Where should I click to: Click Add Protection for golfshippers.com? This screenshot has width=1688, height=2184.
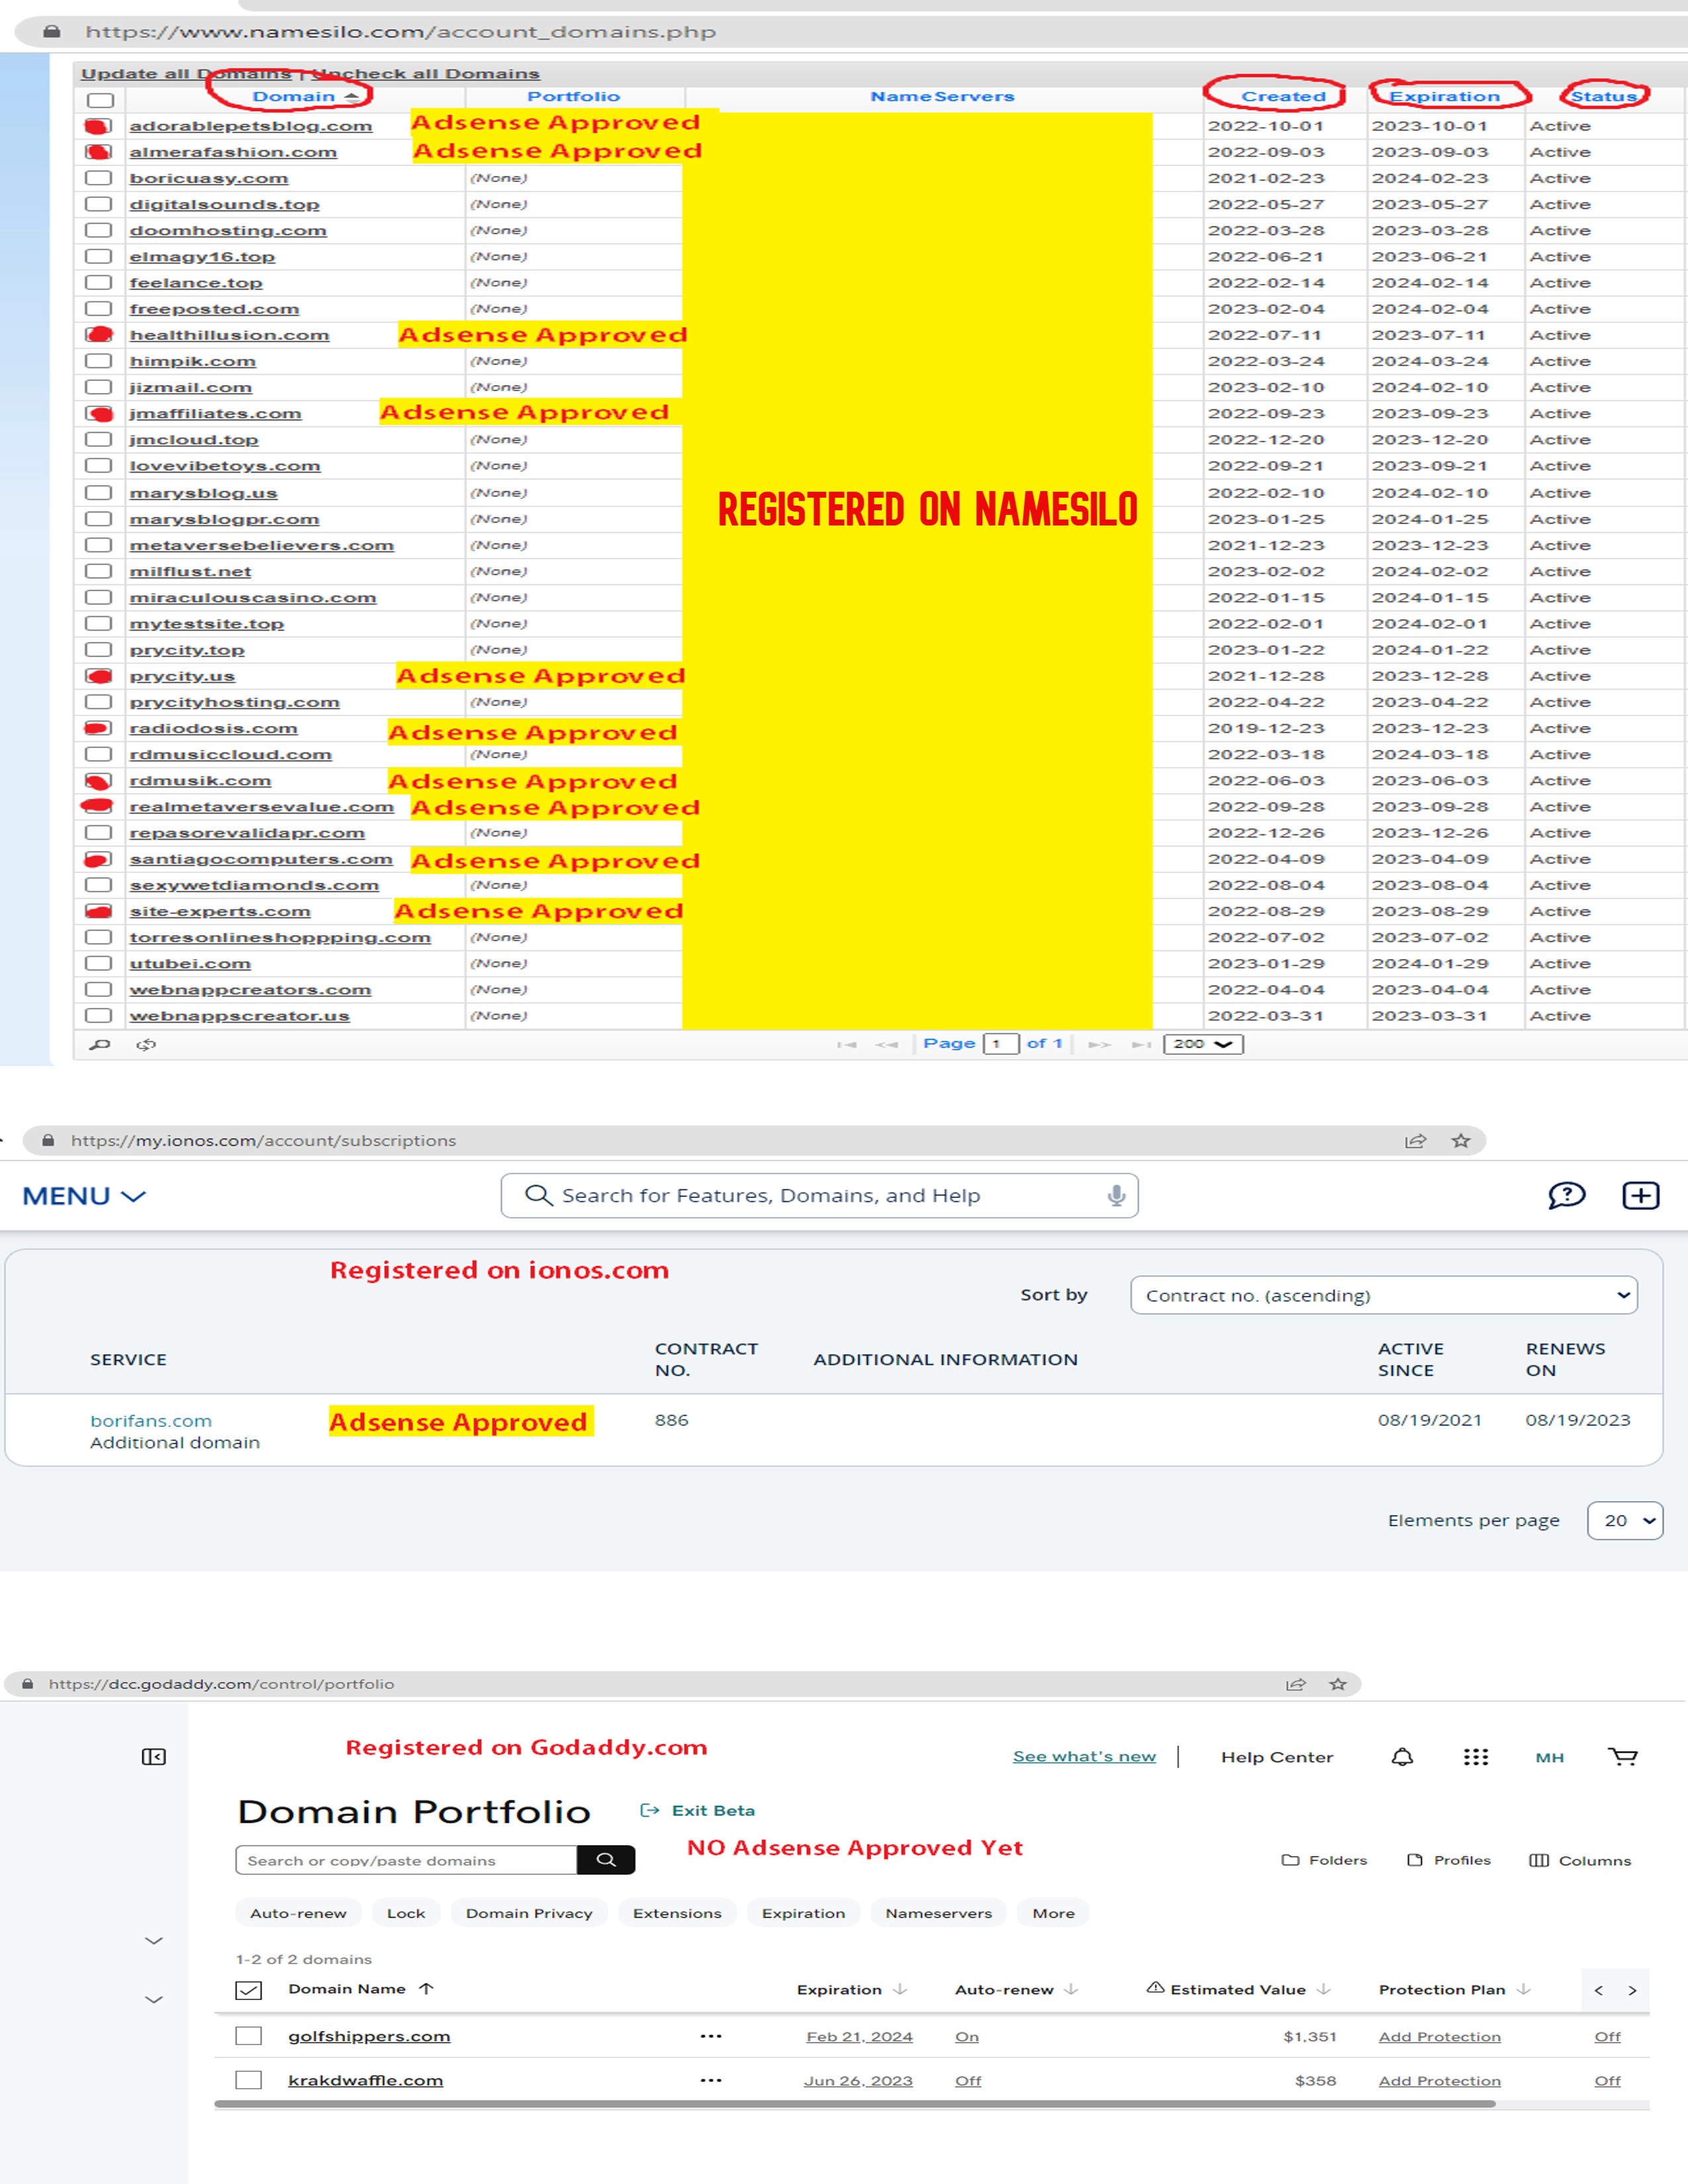(x=1439, y=2037)
